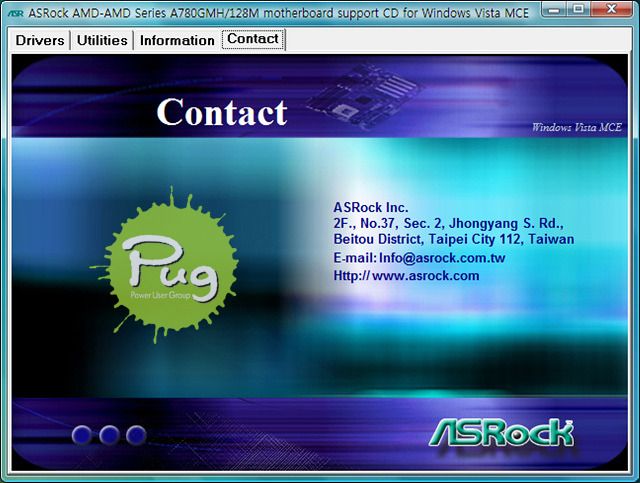Click the Info@asrock.com.tw email address

[442, 258]
